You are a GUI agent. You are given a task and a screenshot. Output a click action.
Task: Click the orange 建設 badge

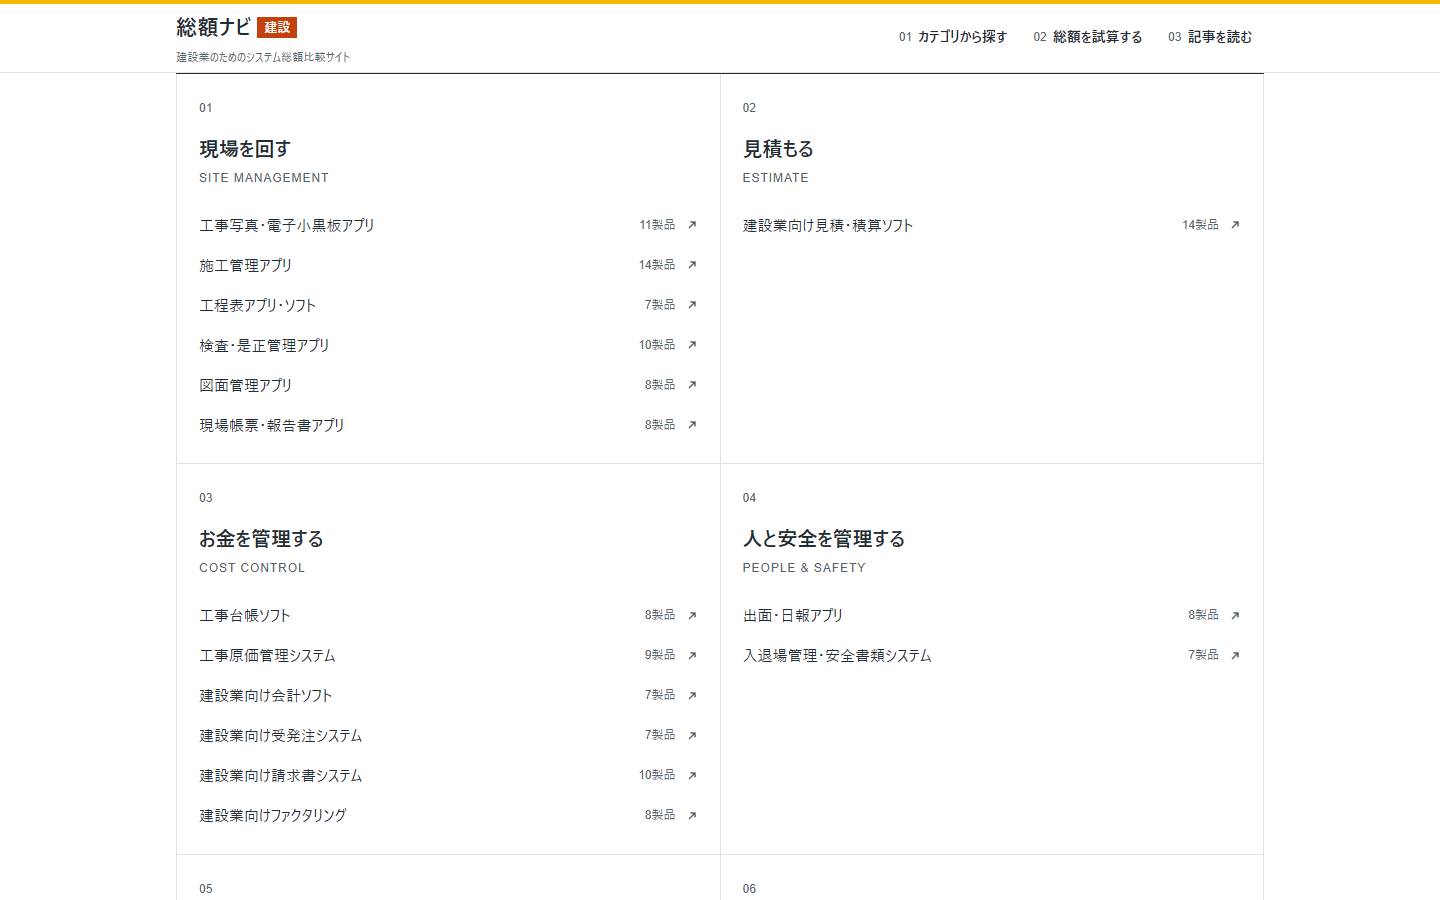(277, 28)
